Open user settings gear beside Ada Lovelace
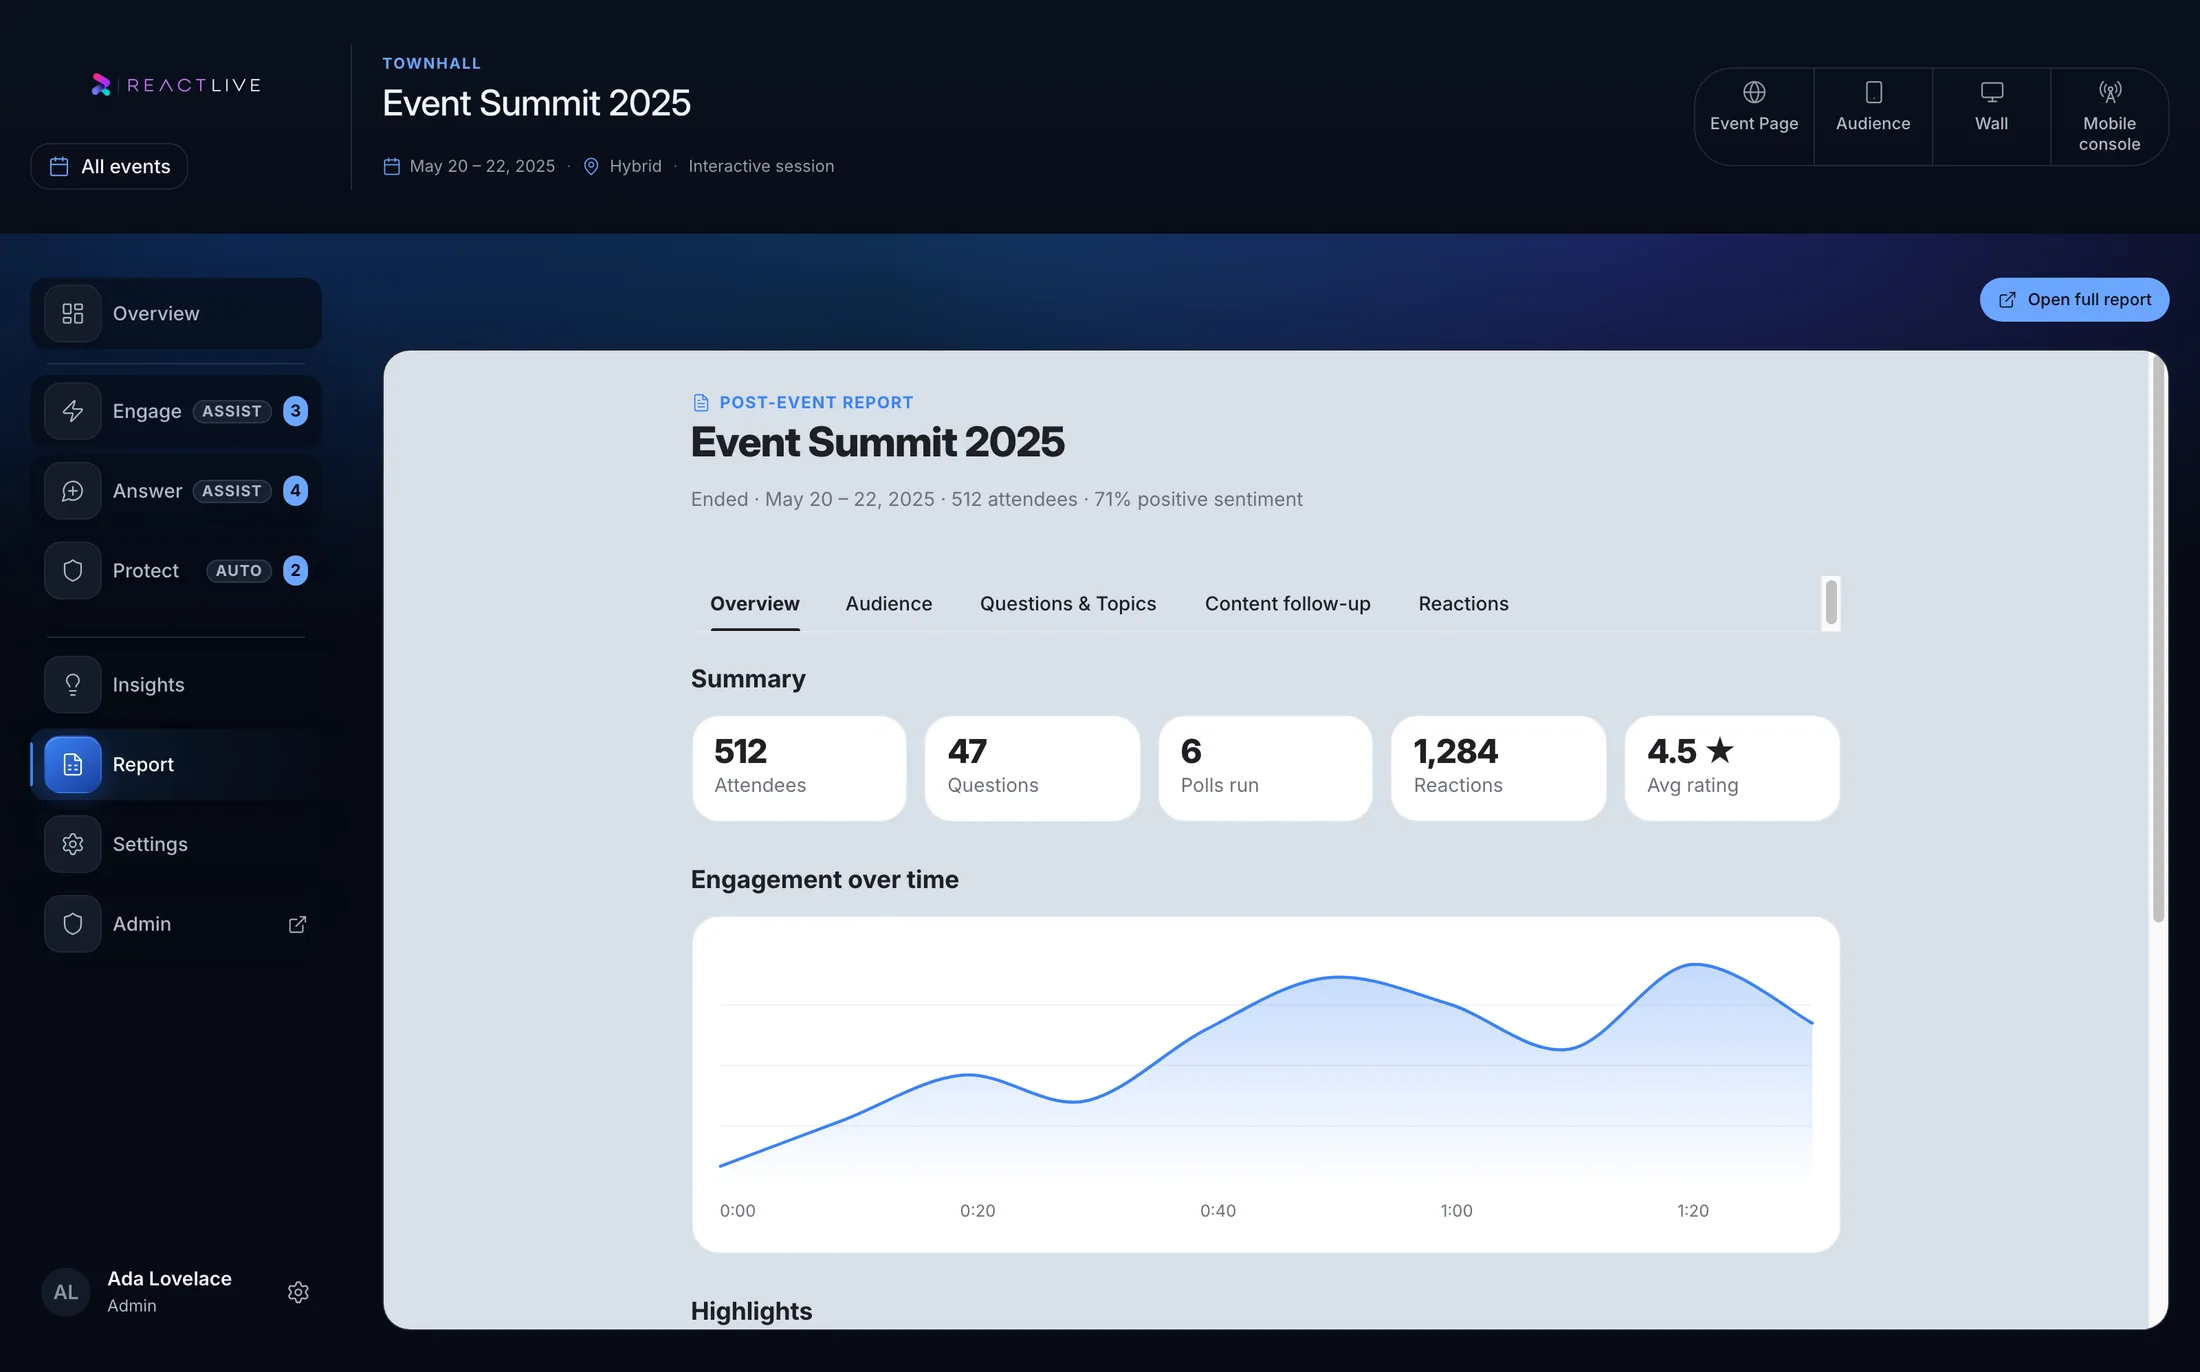The width and height of the screenshot is (2200, 1372). (298, 1292)
